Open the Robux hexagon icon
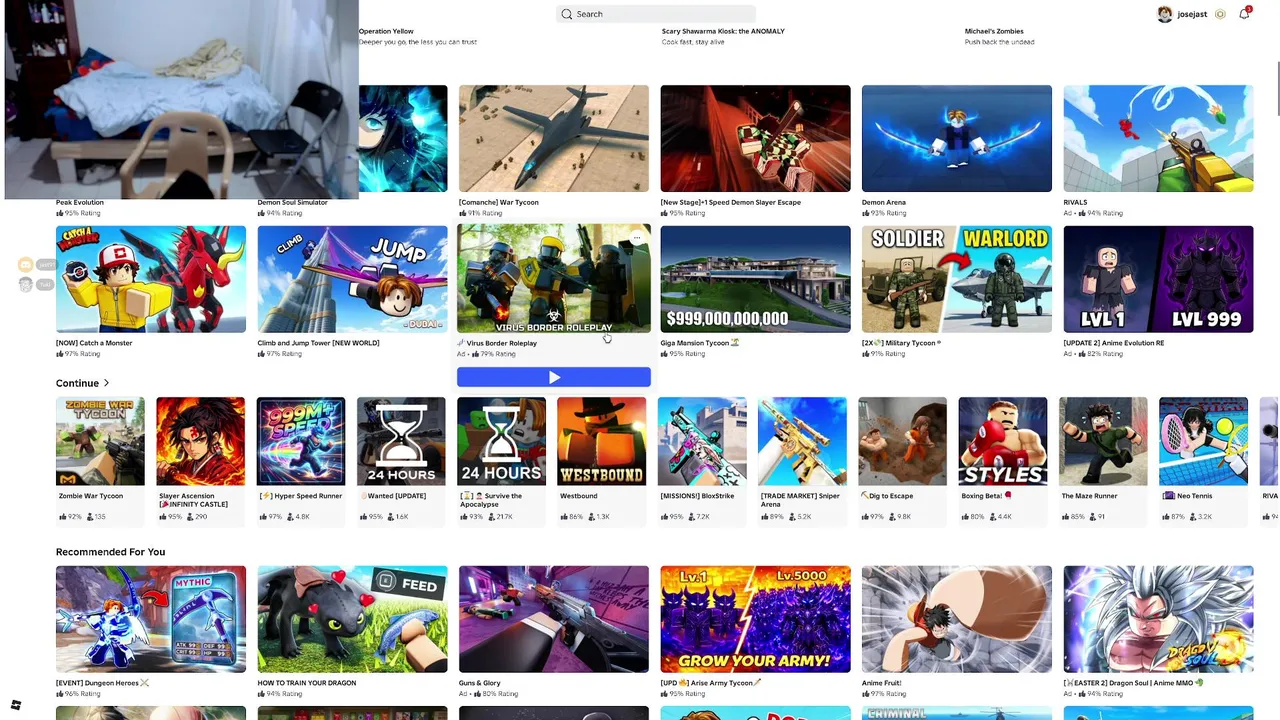Image resolution: width=1280 pixels, height=720 pixels. [x=1220, y=14]
